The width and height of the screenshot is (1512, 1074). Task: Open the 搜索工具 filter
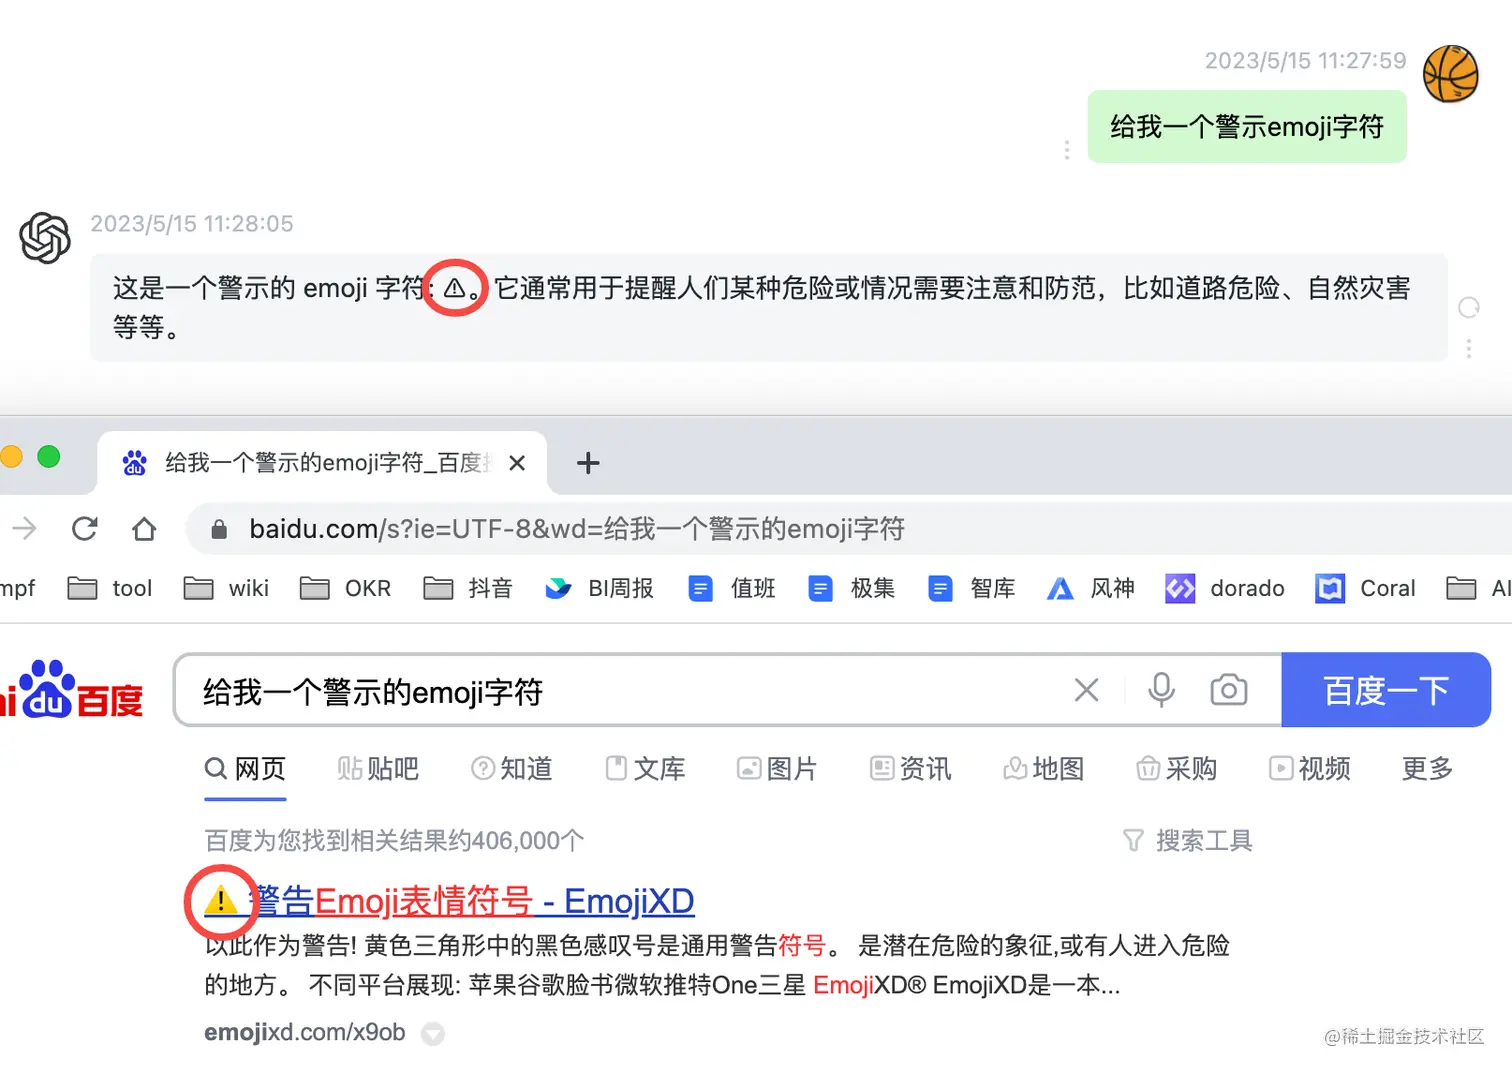coord(1187,841)
